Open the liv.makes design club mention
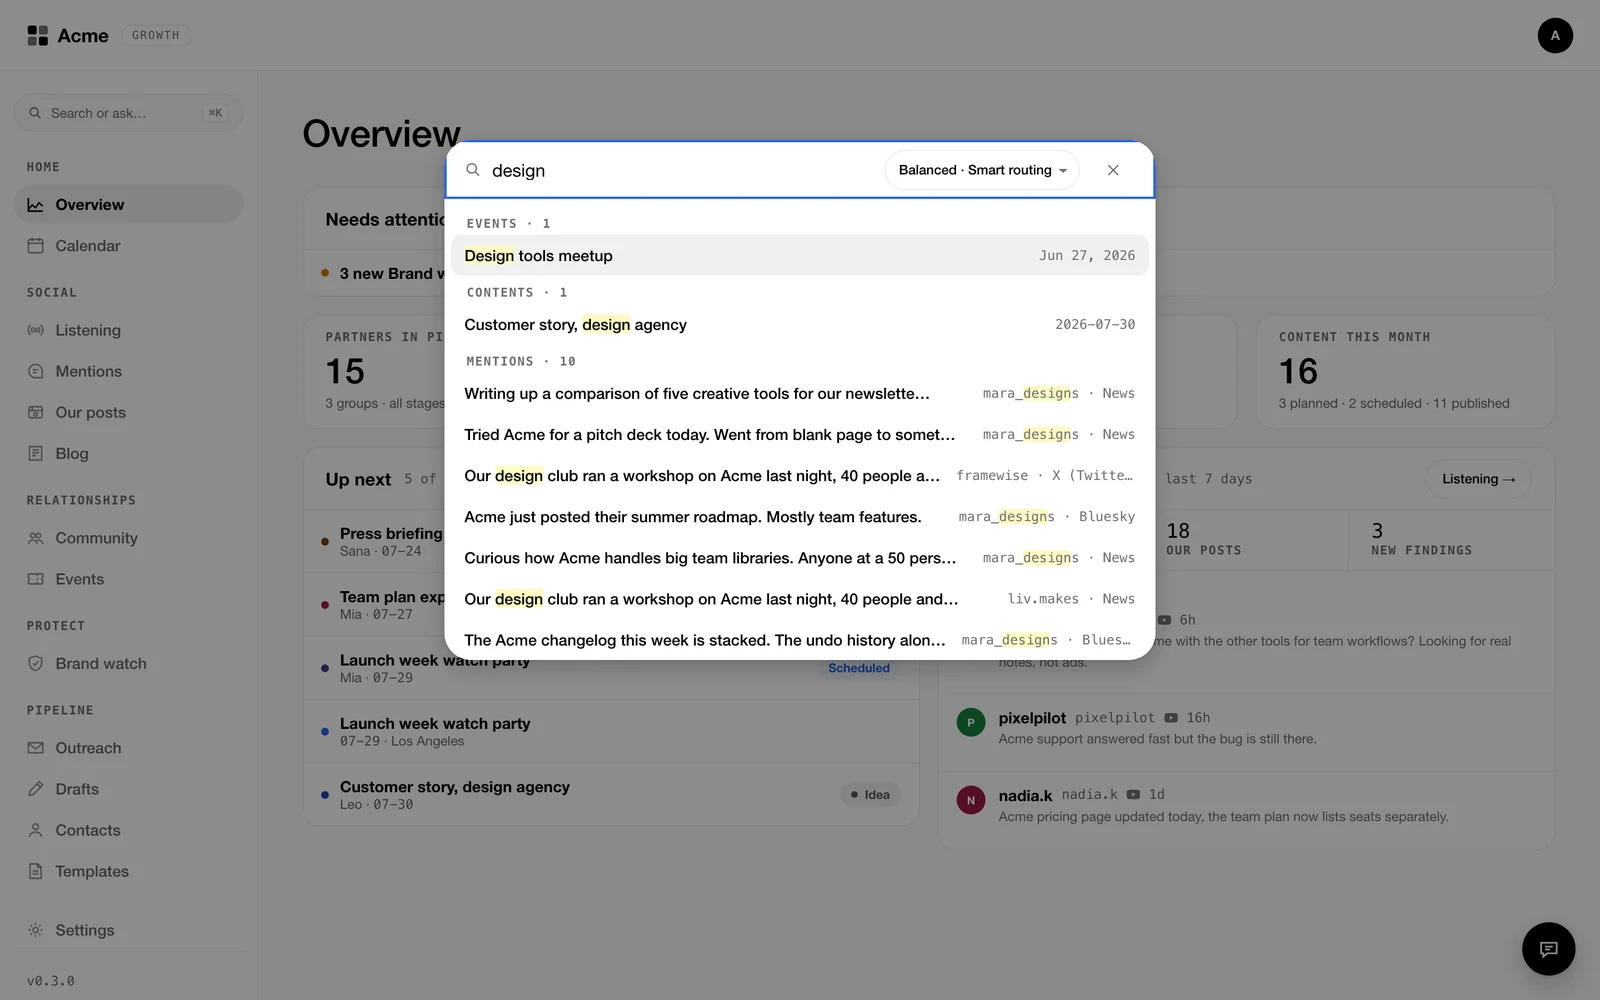Viewport: 1600px width, 1000px height. [x=800, y=599]
